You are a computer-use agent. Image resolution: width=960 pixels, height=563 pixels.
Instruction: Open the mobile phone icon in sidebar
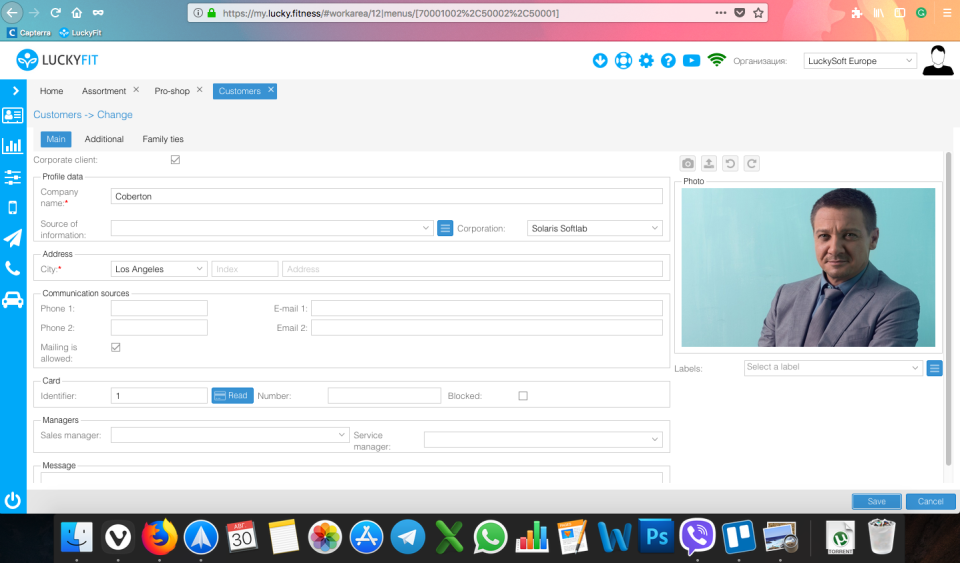pyautogui.click(x=13, y=207)
